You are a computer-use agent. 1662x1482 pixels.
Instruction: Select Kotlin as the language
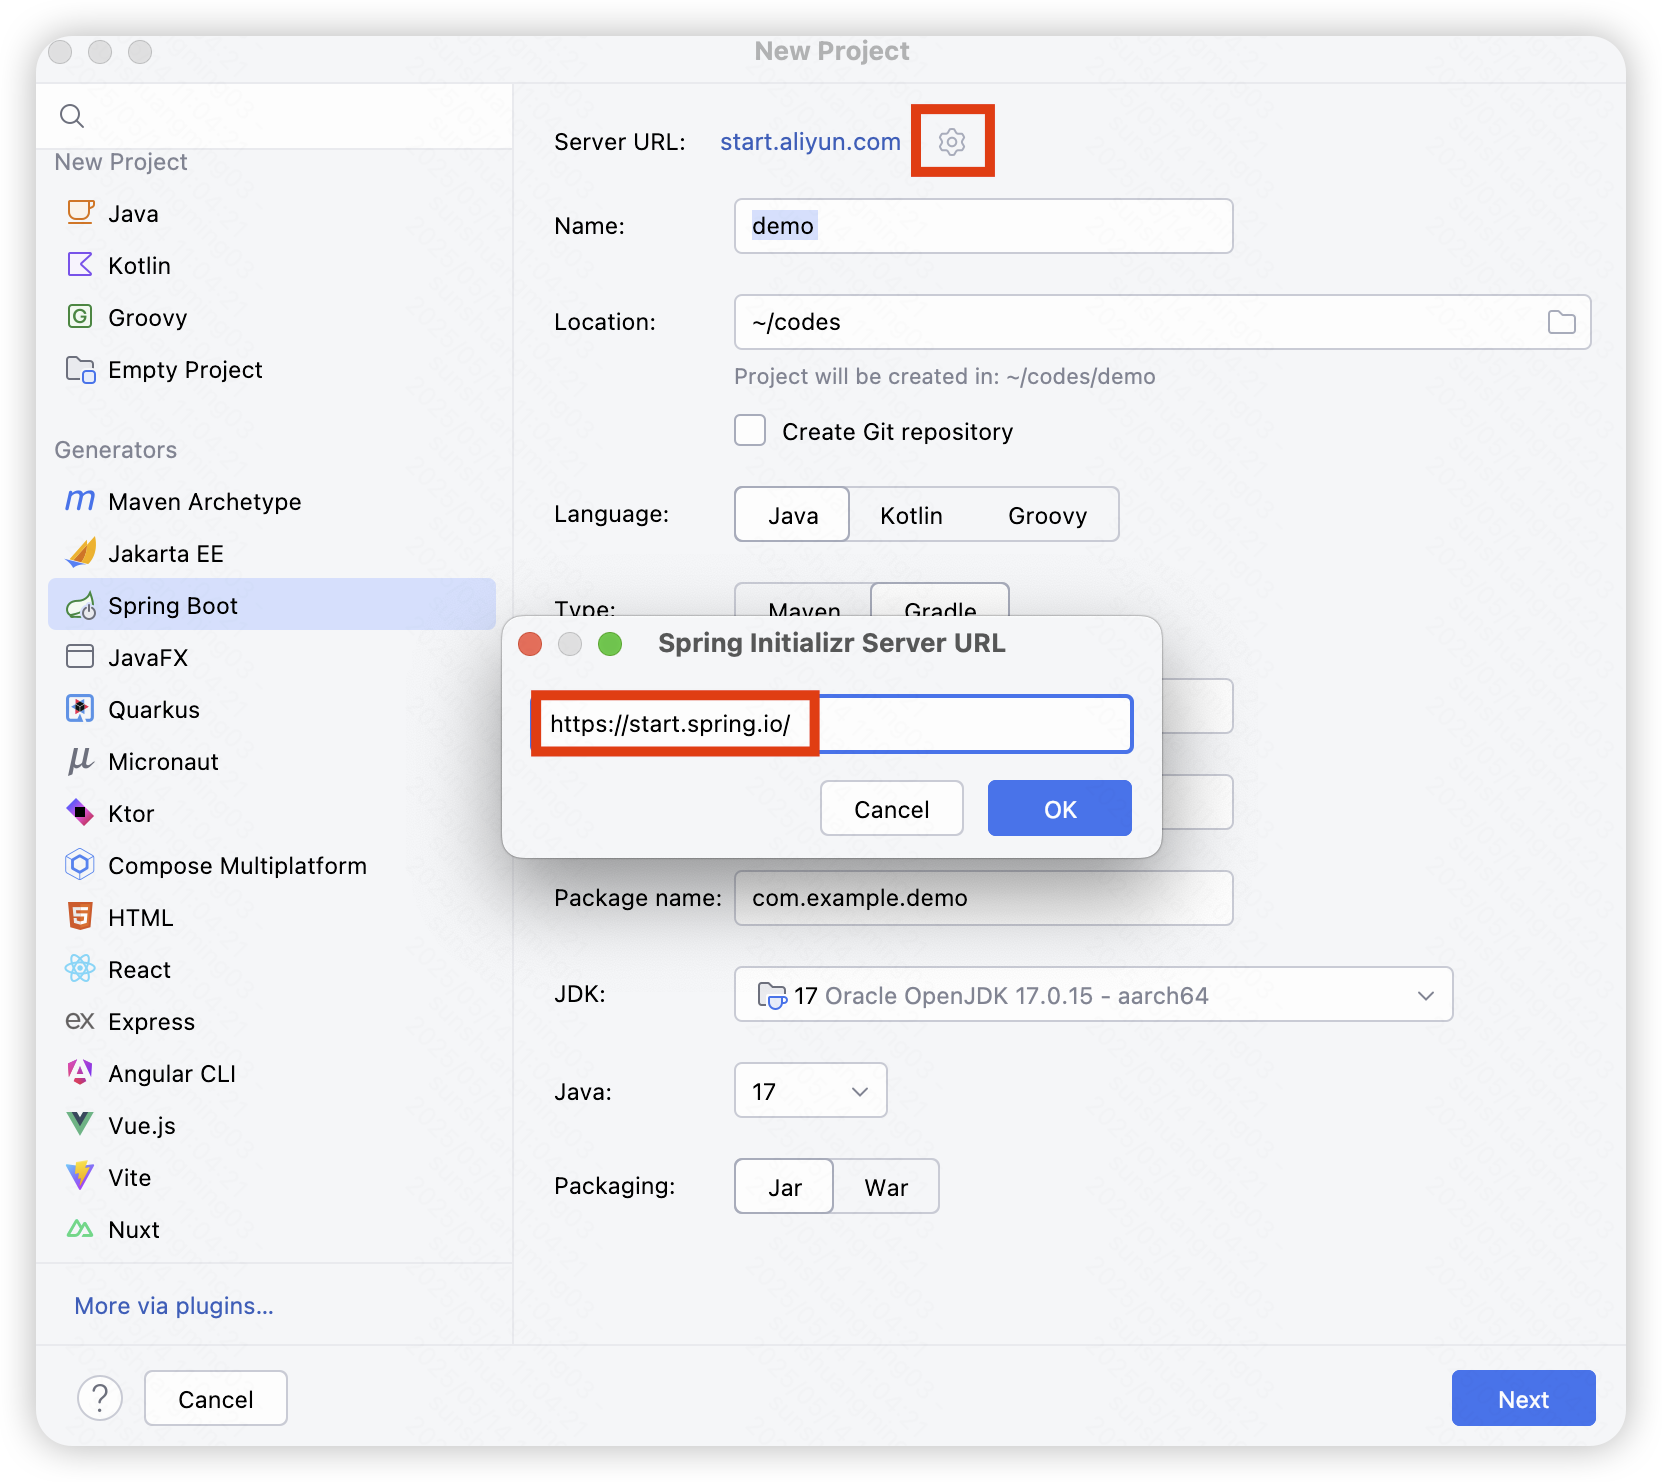click(911, 515)
